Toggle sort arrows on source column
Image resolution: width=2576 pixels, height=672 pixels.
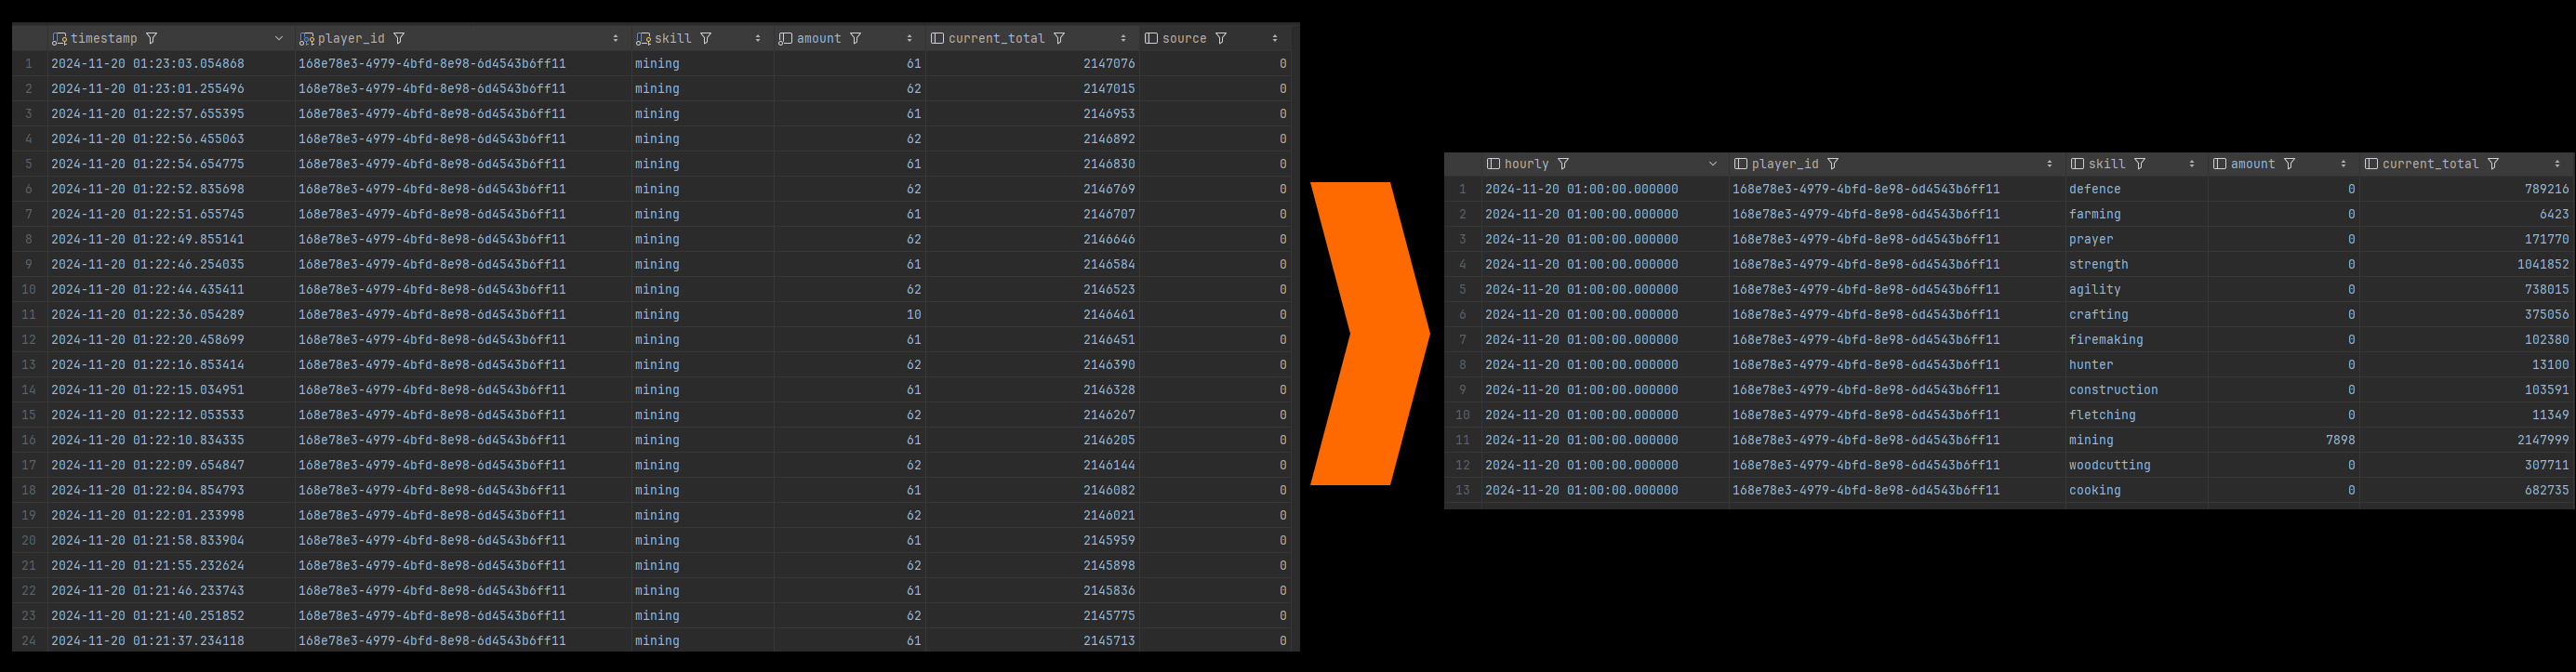click(x=1275, y=39)
